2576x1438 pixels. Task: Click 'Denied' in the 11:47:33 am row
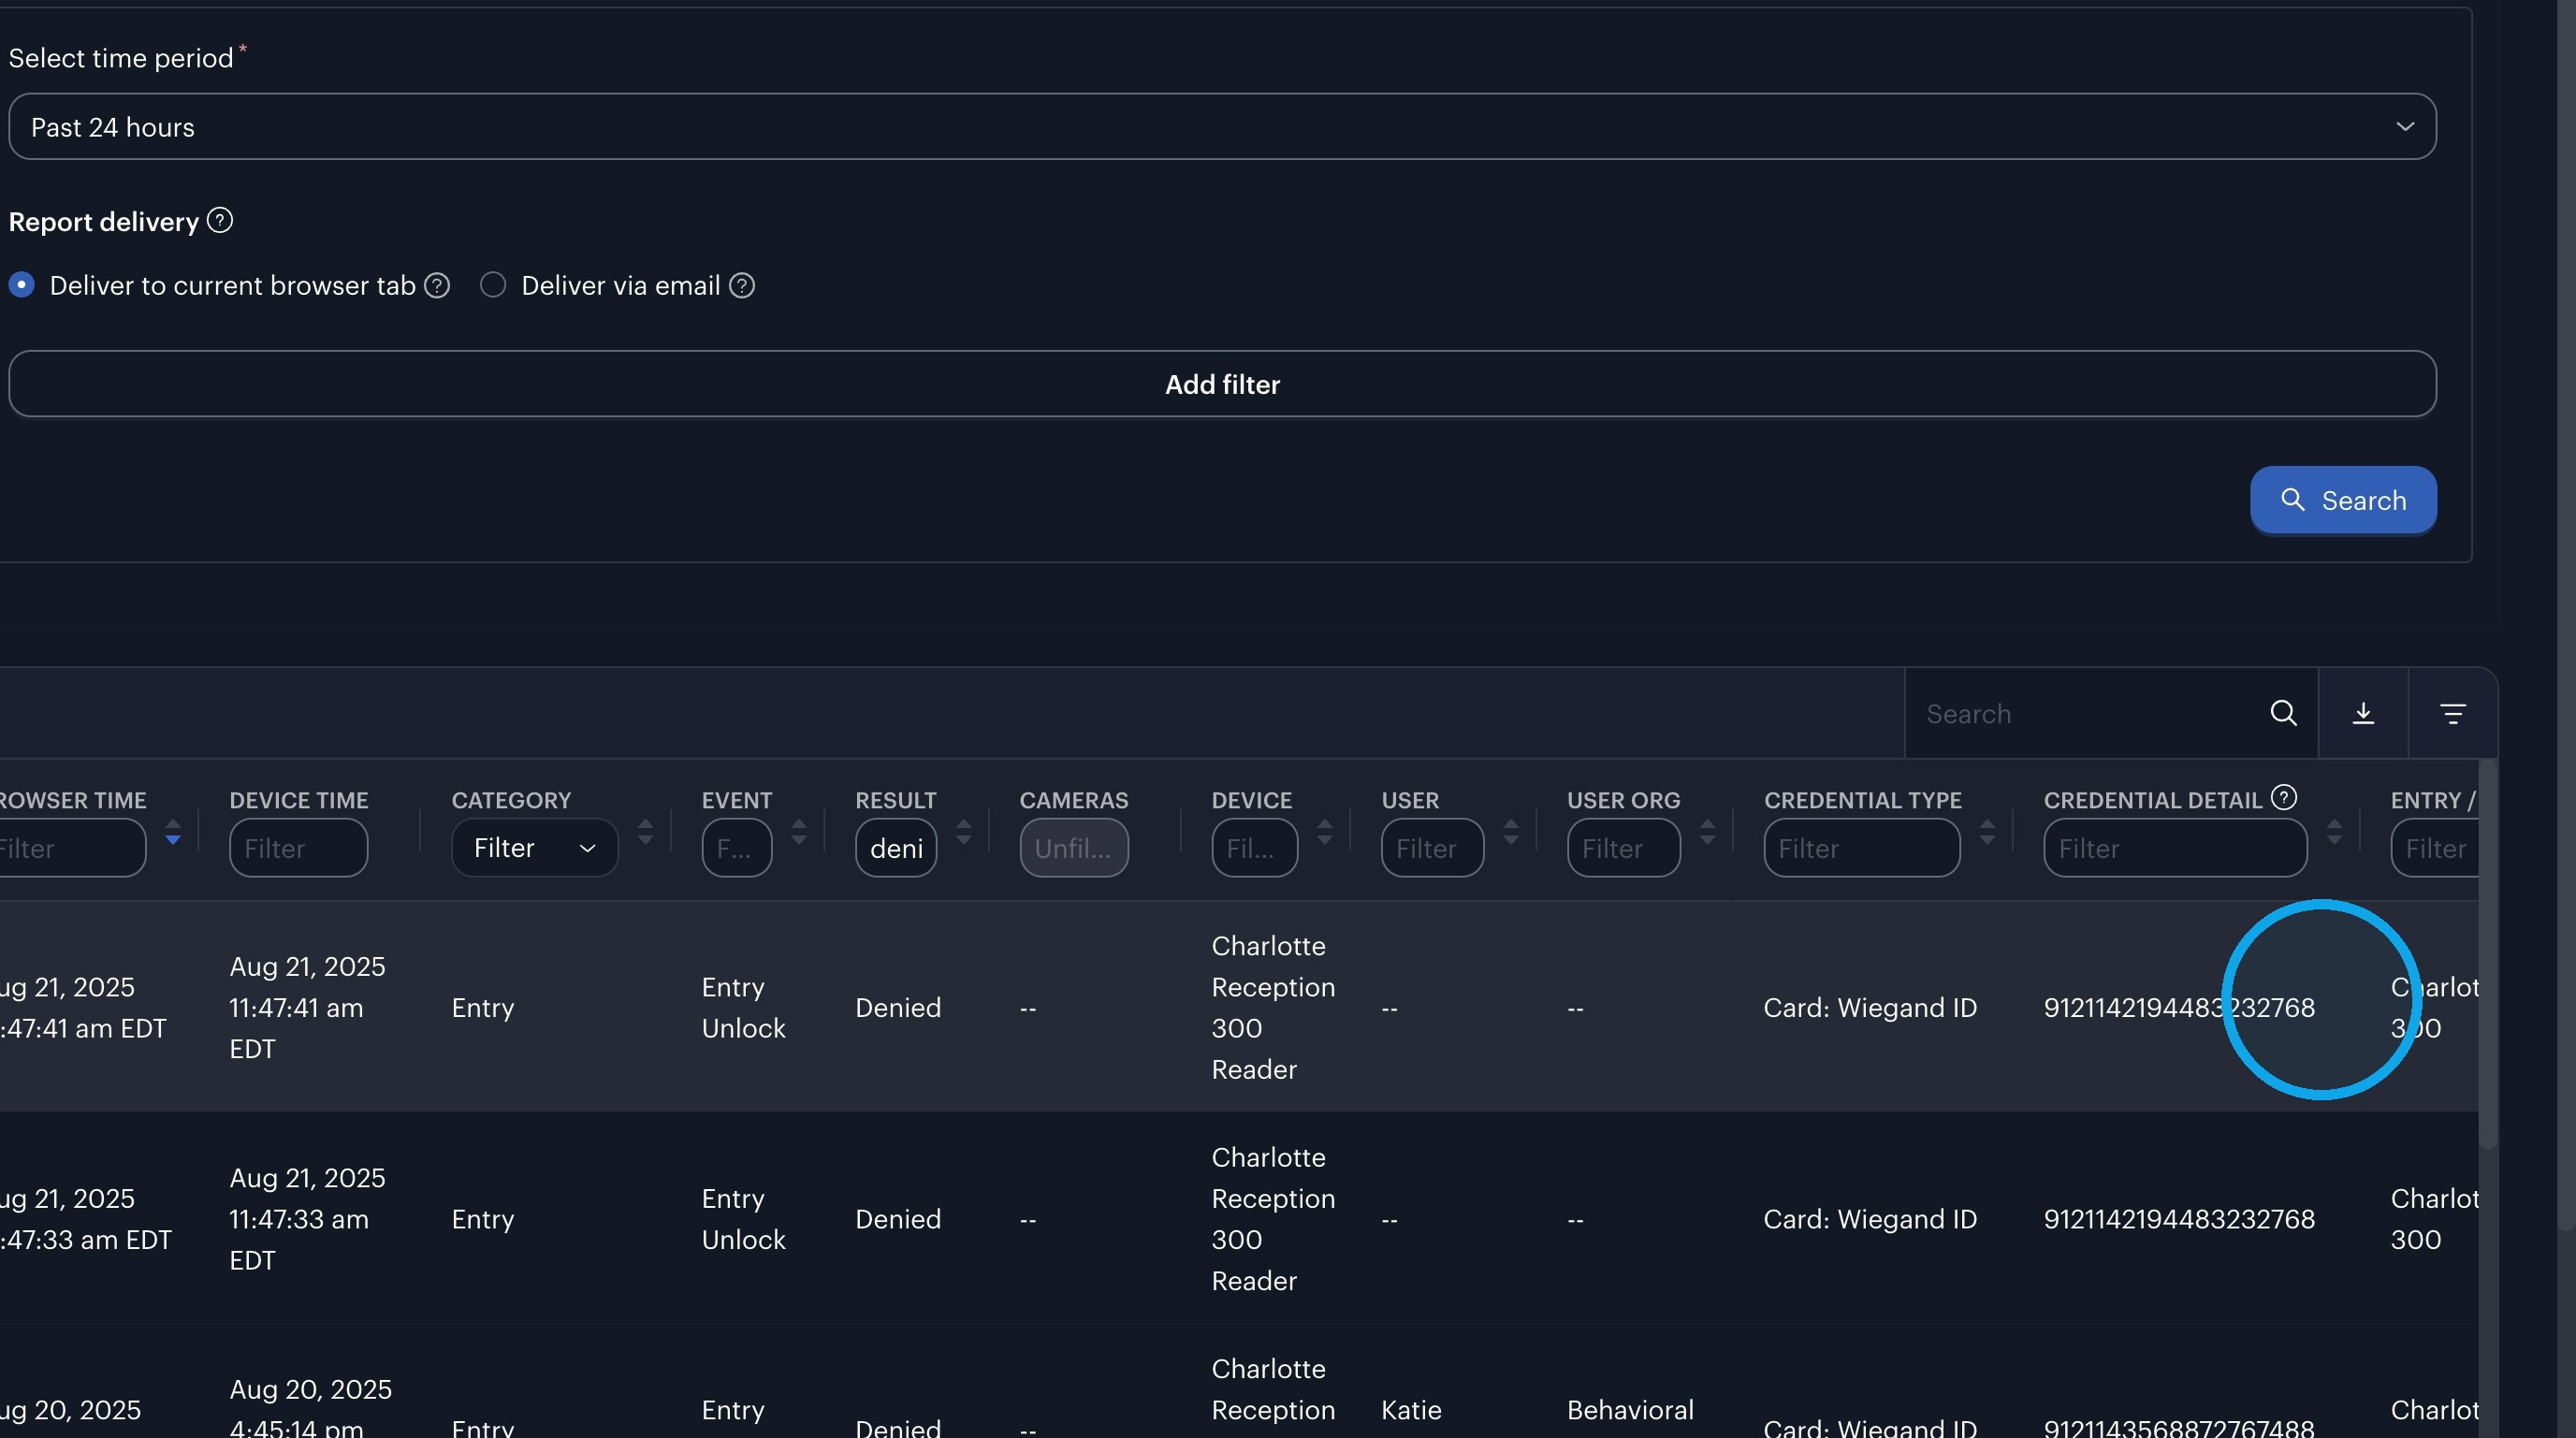tap(898, 1219)
